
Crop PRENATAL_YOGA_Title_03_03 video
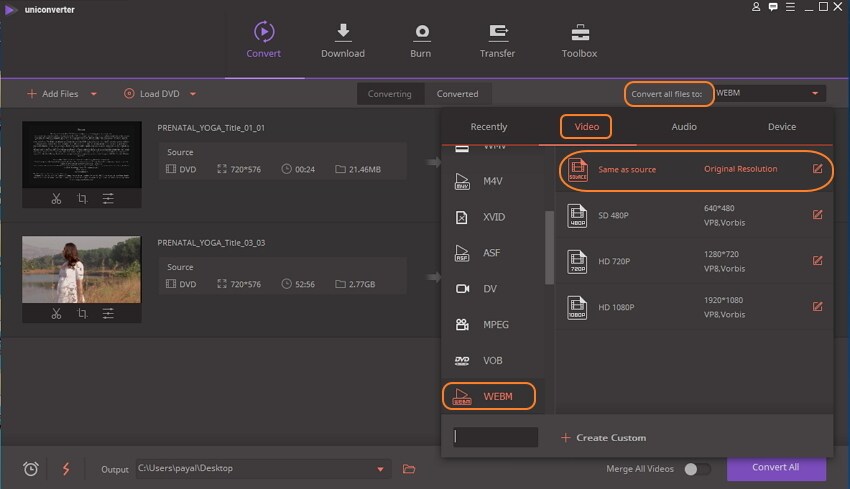(x=82, y=313)
